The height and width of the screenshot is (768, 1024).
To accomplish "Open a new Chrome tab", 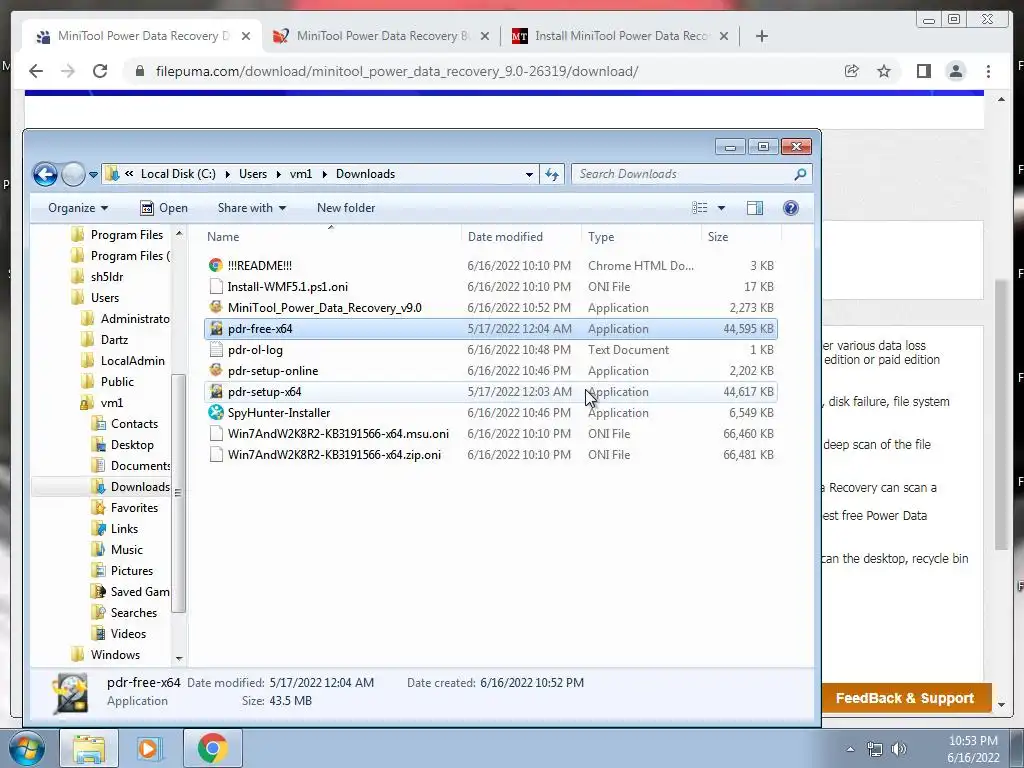I will pyautogui.click(x=761, y=36).
